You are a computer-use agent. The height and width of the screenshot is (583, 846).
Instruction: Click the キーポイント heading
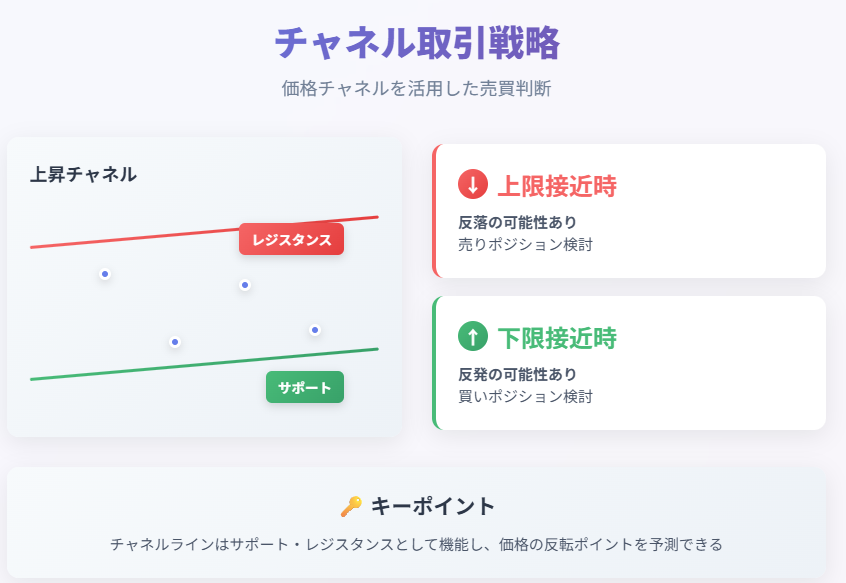point(433,506)
